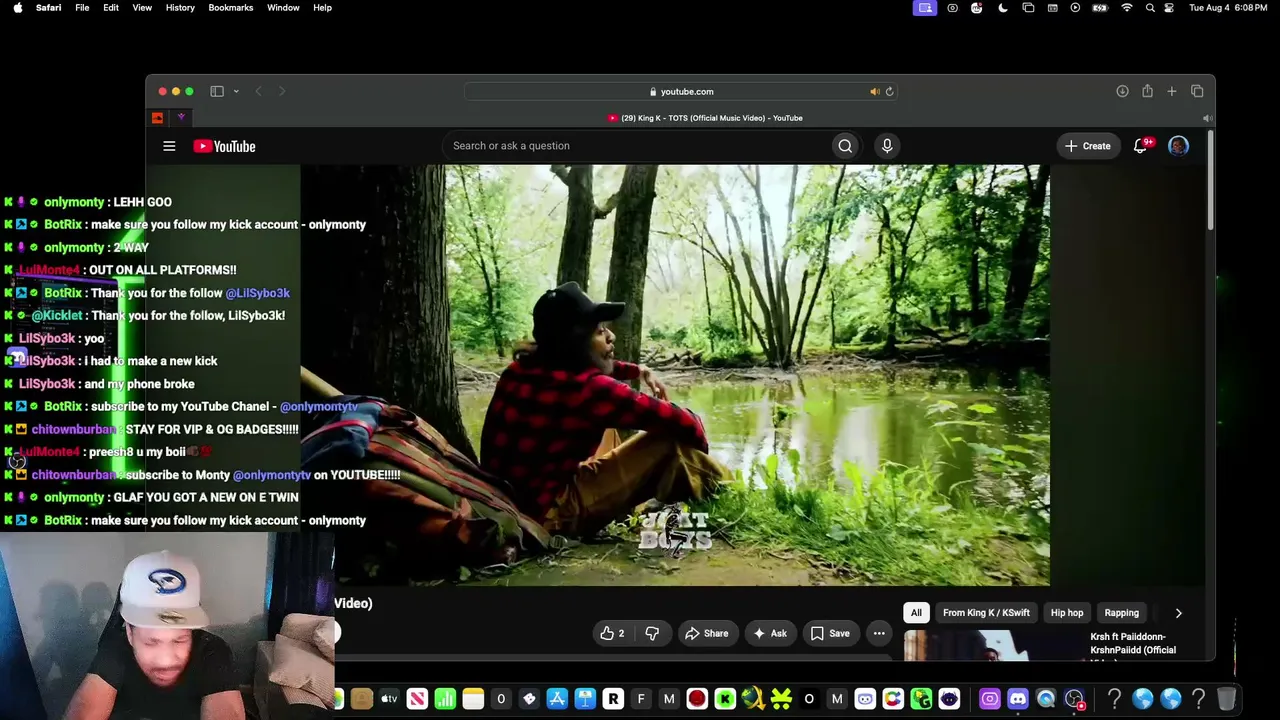Reload the YouTube page
This screenshot has height=720, width=1280.
click(889, 92)
